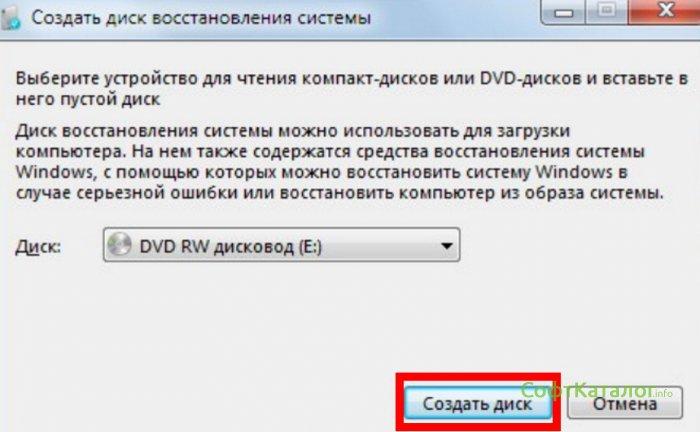Image resolution: width=700 pixels, height=432 pixels.
Task: Click the instruction text starting with Выберите устройство
Action: (x=352, y=88)
